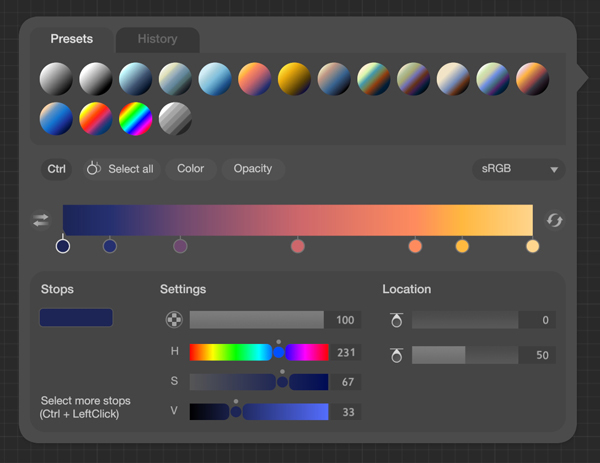Image resolution: width=600 pixels, height=463 pixels.
Task: Switch to the History tab
Action: (157, 39)
